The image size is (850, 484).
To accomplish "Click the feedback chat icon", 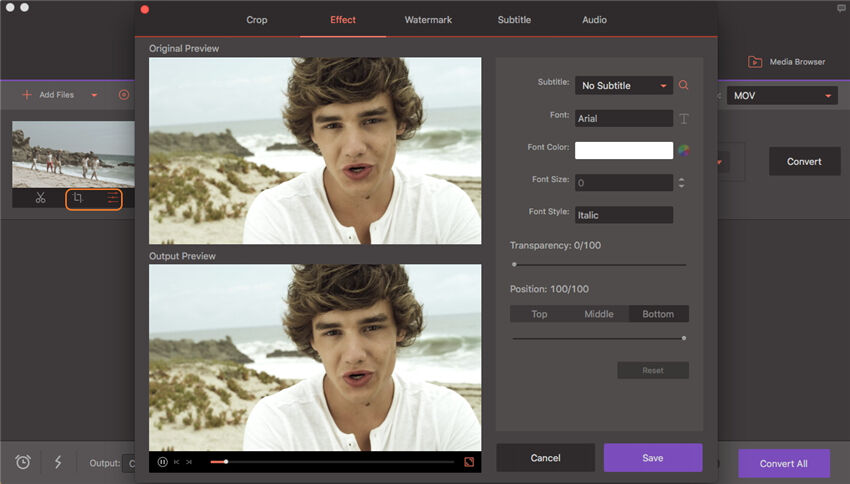I will tap(841, 9).
